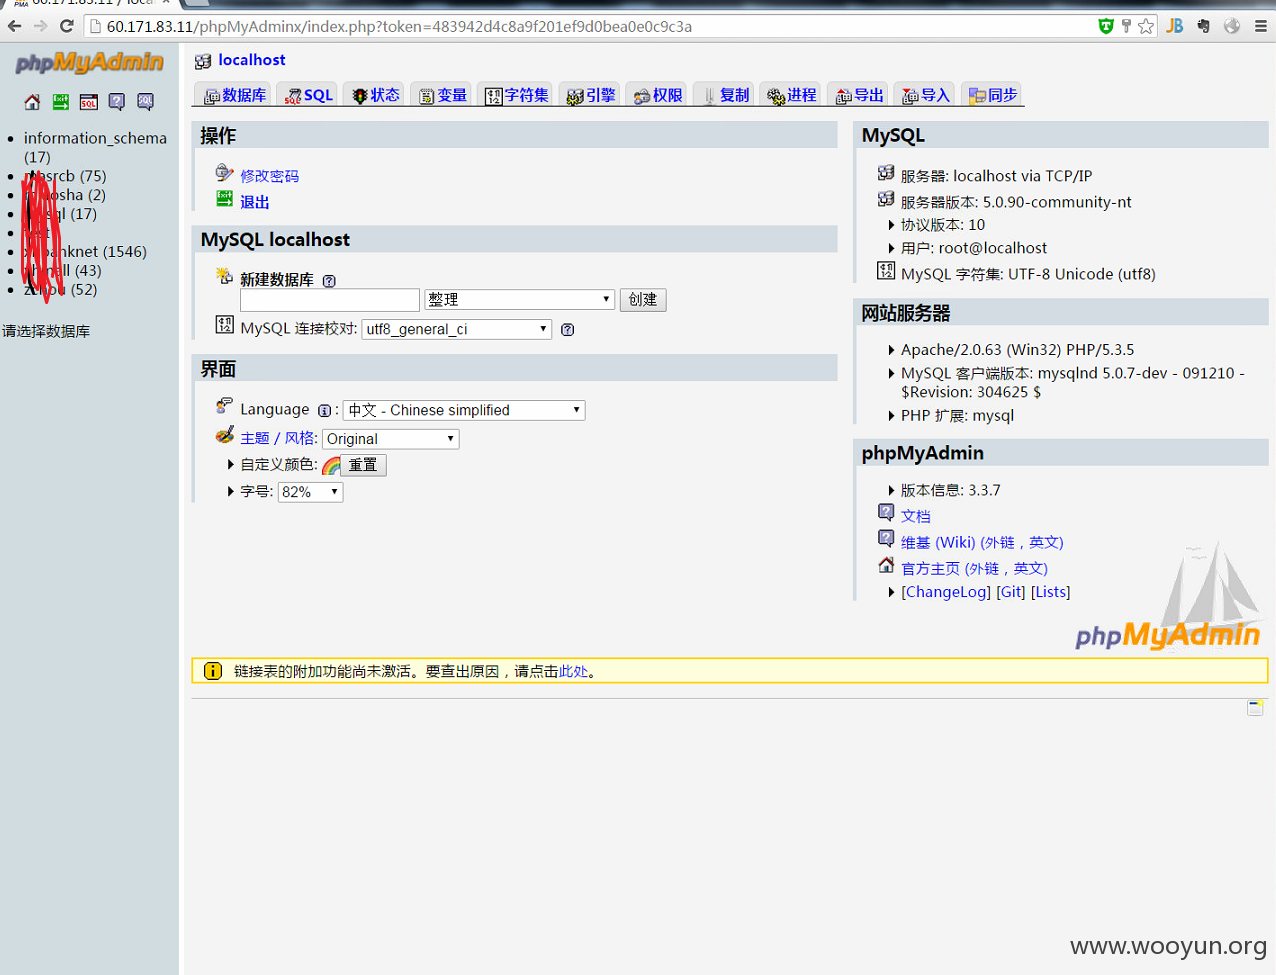1276x975 pixels.
Task: Click the 重置 color reset button
Action: 363,465
